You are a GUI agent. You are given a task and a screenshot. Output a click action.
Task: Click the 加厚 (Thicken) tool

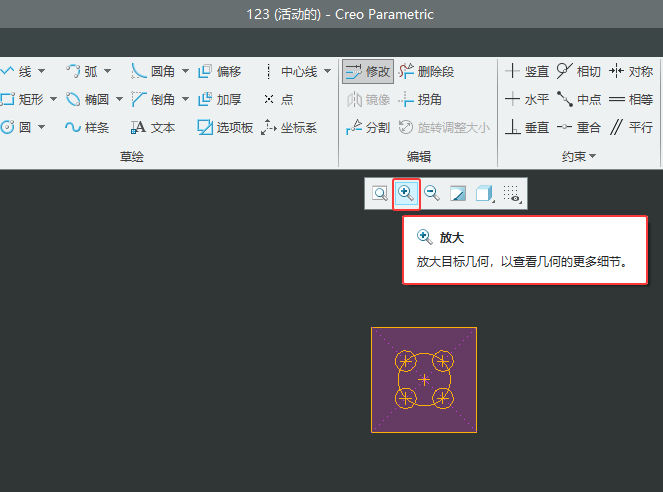pyautogui.click(x=219, y=100)
